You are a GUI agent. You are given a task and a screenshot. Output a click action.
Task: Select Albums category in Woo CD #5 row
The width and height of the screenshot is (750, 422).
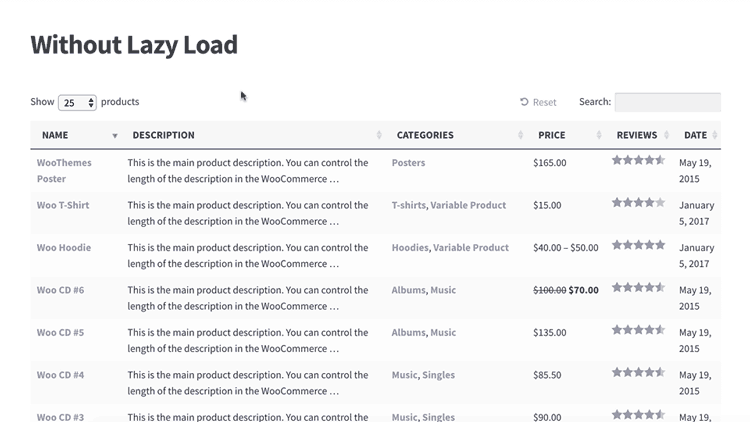(x=408, y=333)
